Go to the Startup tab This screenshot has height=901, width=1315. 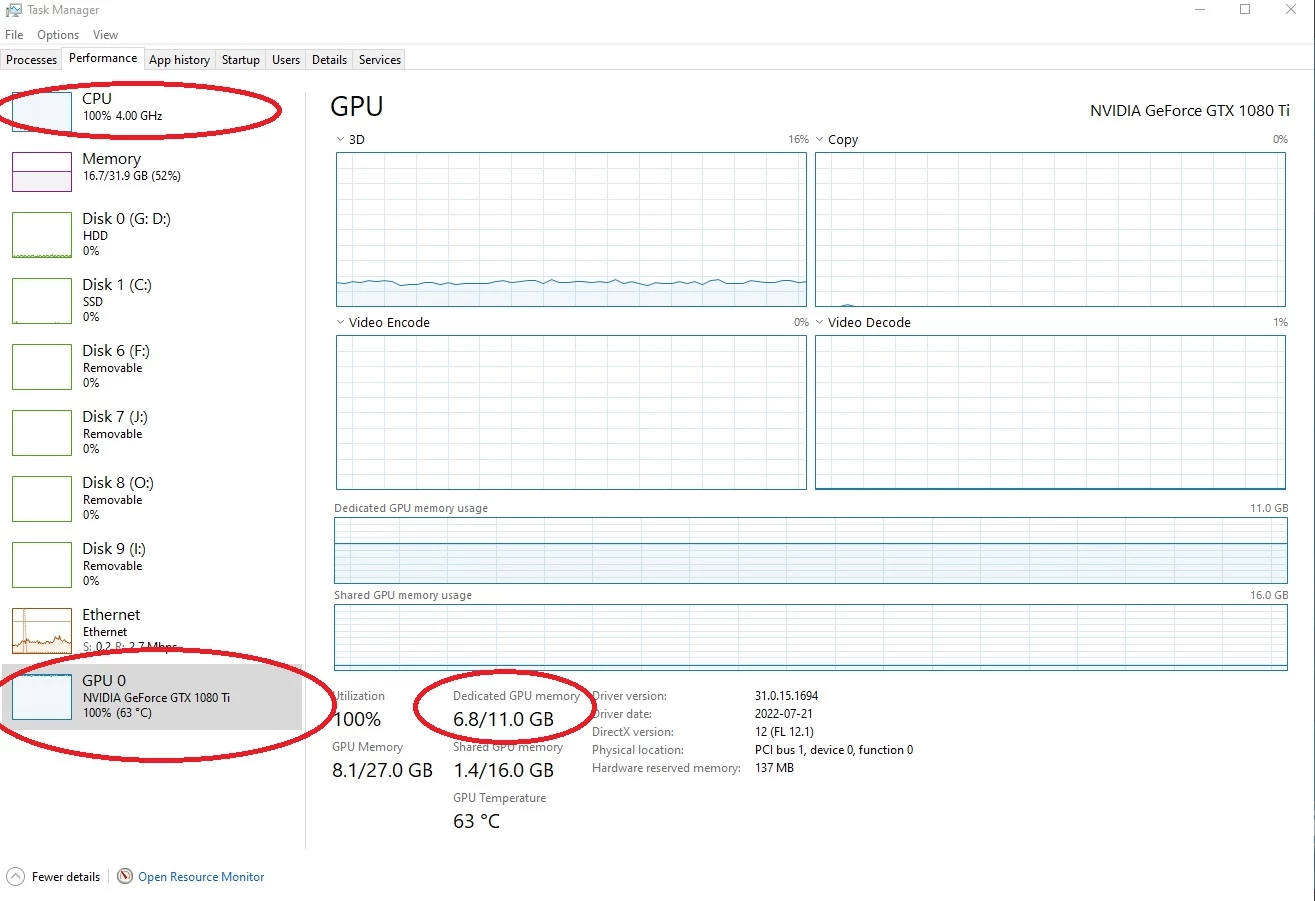coord(241,60)
